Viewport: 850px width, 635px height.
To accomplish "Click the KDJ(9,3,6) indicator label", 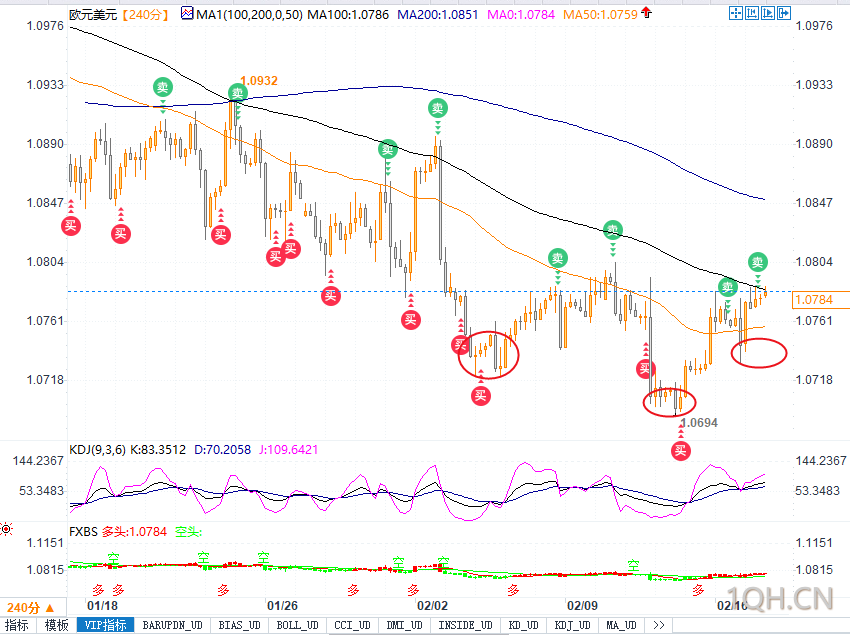I will 98,450.
